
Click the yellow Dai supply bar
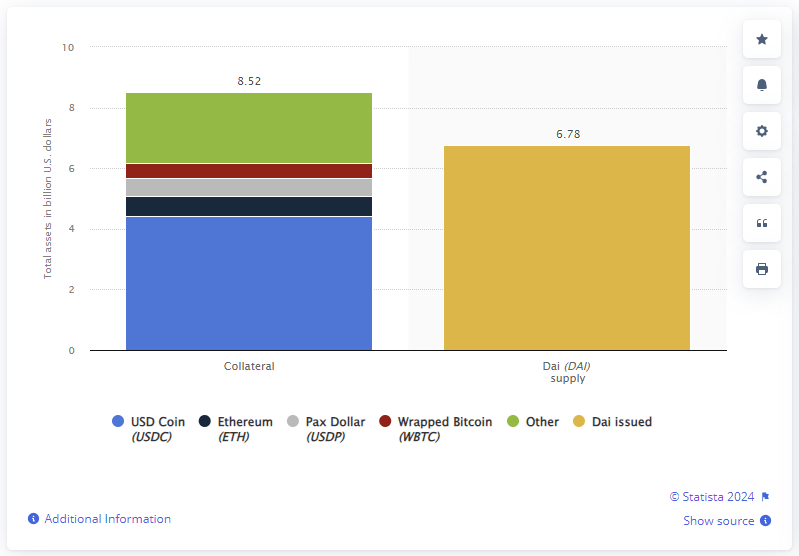(567, 248)
